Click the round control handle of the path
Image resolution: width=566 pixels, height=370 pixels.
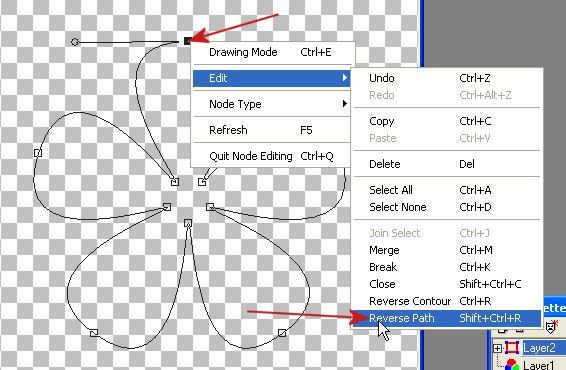point(75,42)
